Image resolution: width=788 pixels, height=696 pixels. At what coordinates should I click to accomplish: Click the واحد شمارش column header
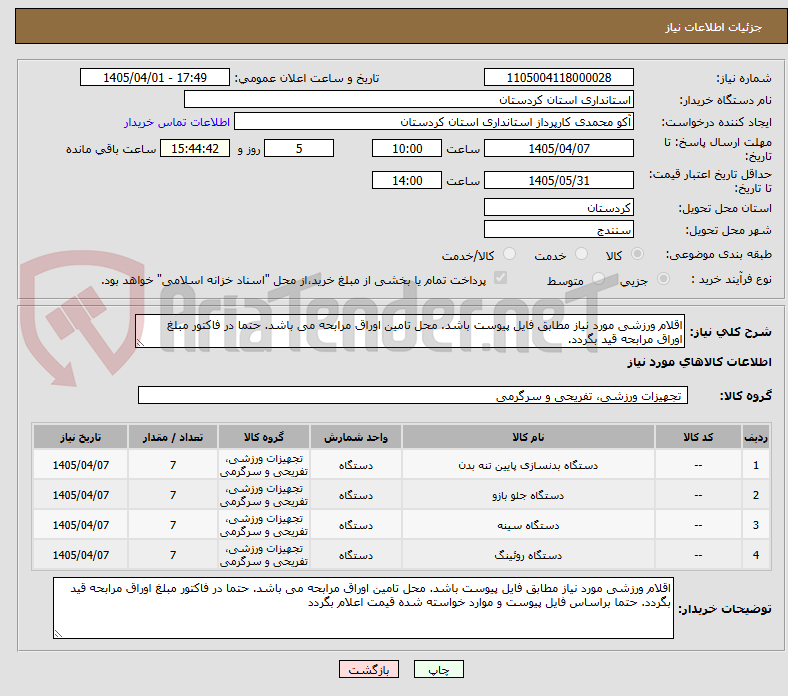(x=356, y=437)
